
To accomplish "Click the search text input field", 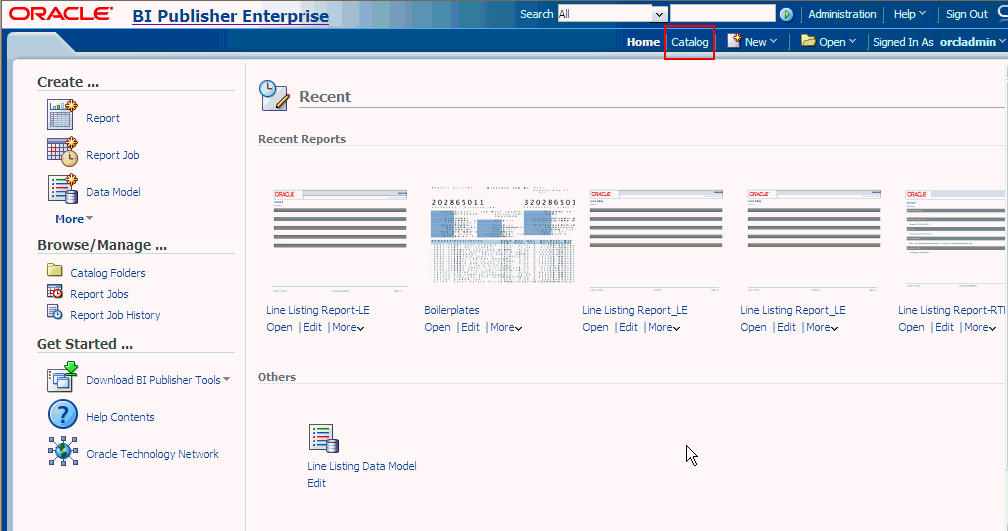I will point(723,14).
